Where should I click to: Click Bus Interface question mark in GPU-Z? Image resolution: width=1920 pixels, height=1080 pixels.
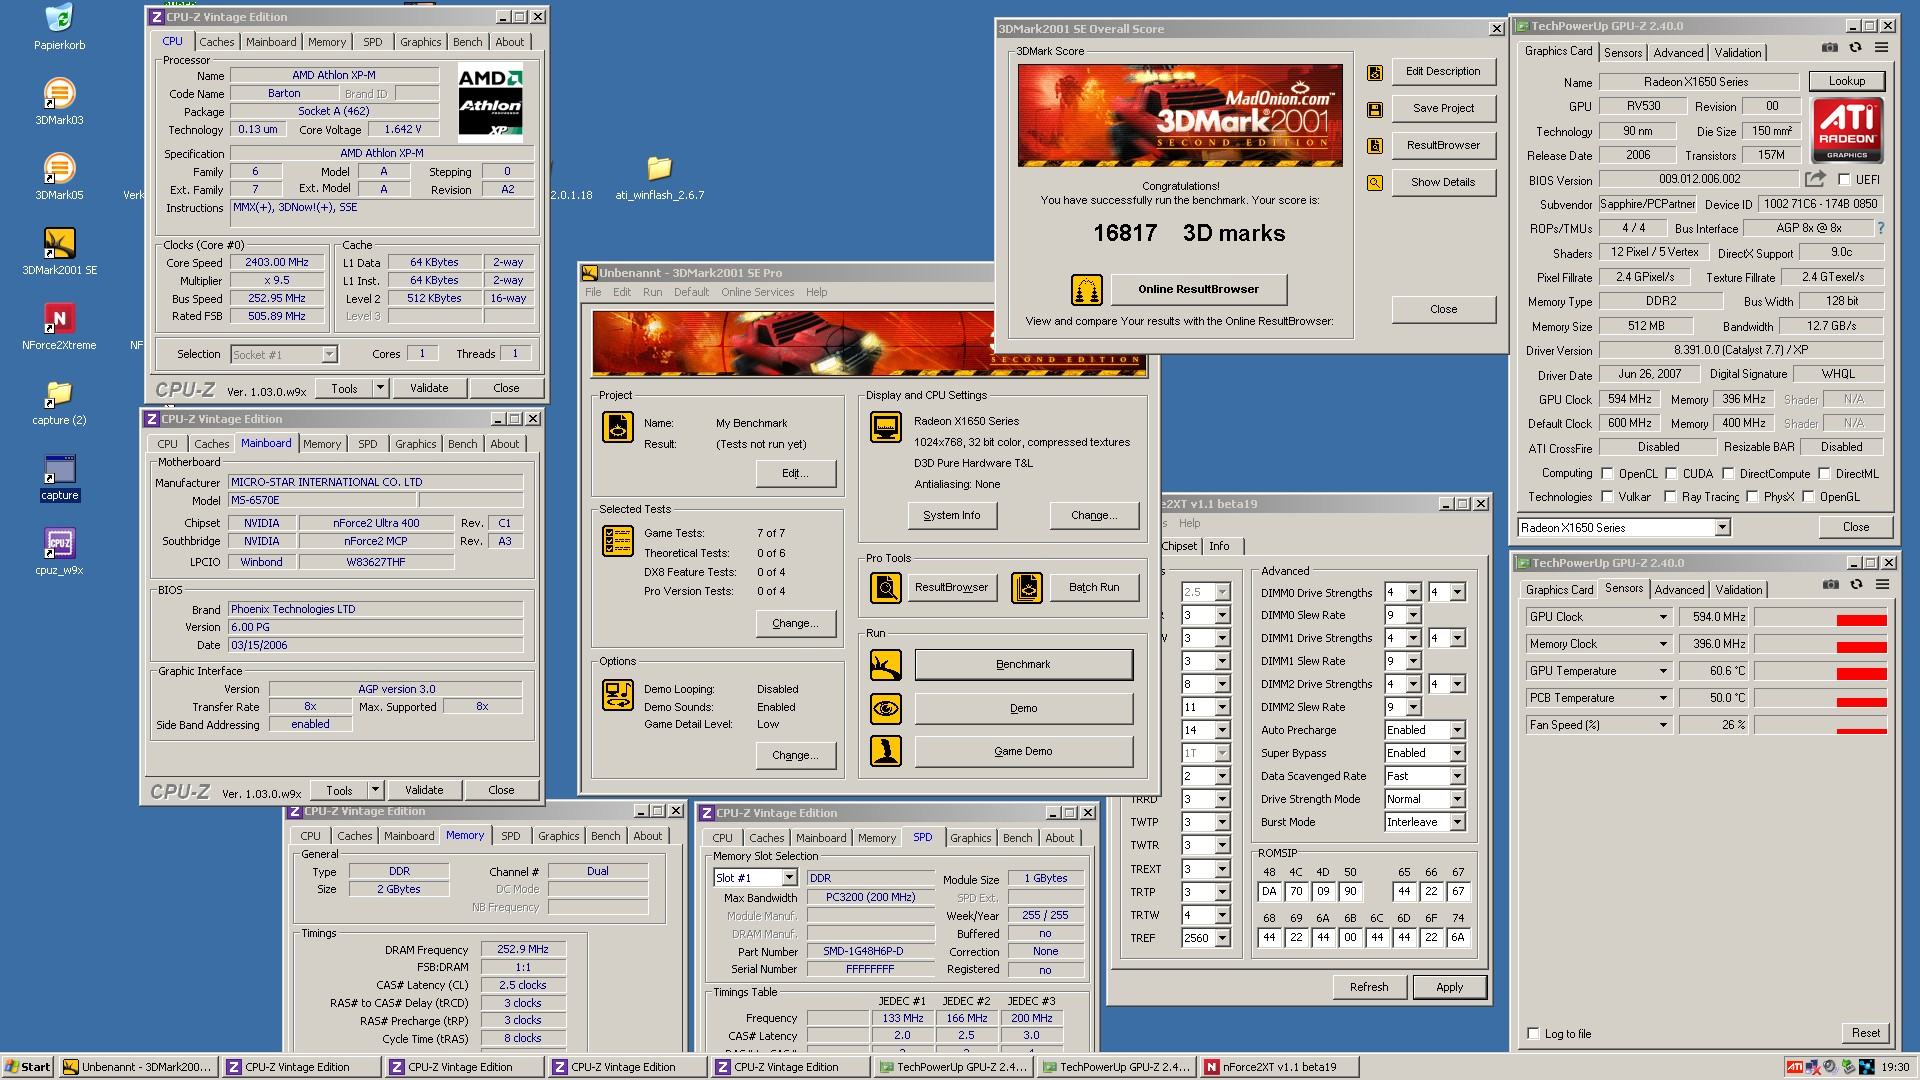1880,228
